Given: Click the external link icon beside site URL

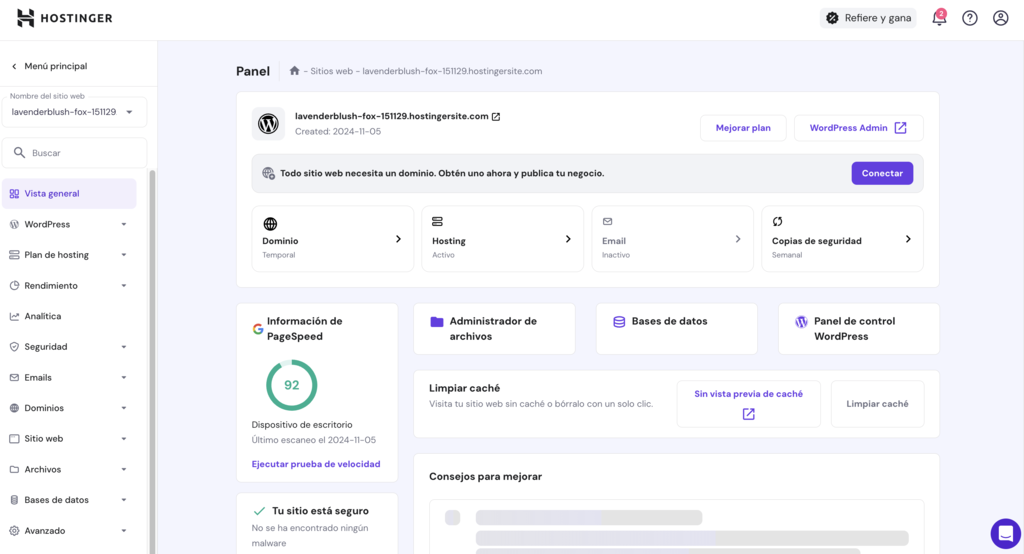Looking at the screenshot, I should pyautogui.click(x=496, y=117).
